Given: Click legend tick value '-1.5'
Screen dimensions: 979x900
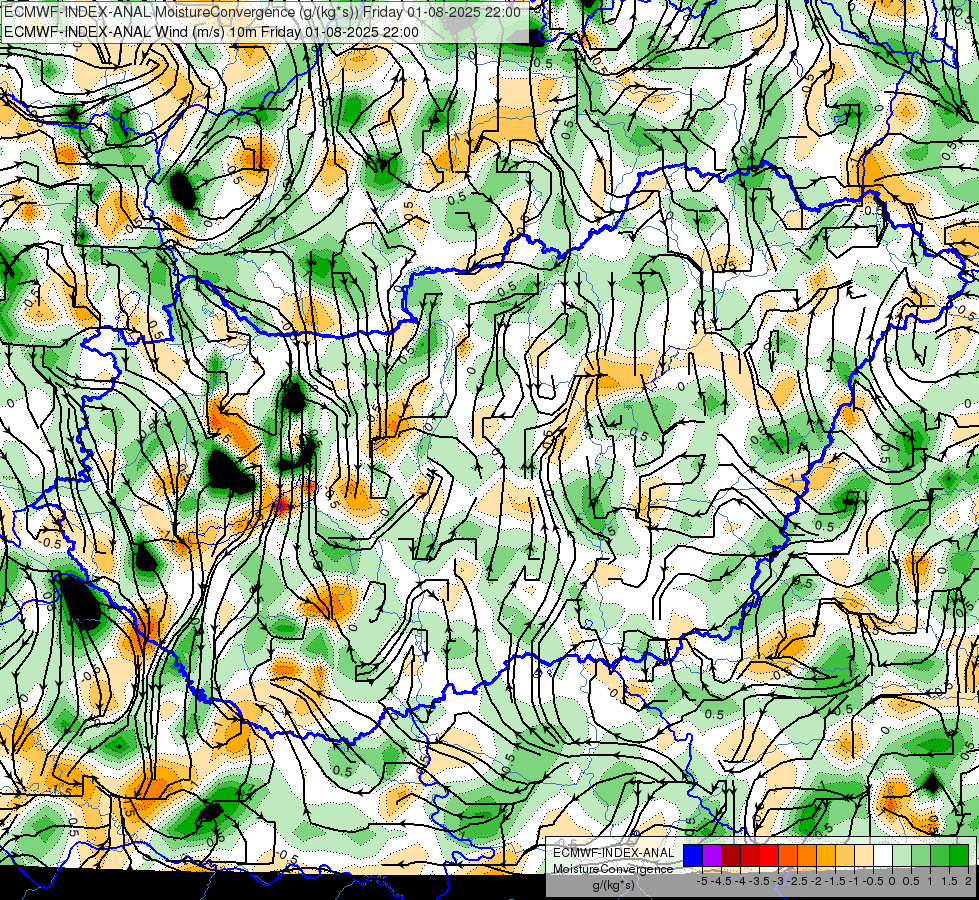Looking at the screenshot, I should pyautogui.click(x=835, y=881).
